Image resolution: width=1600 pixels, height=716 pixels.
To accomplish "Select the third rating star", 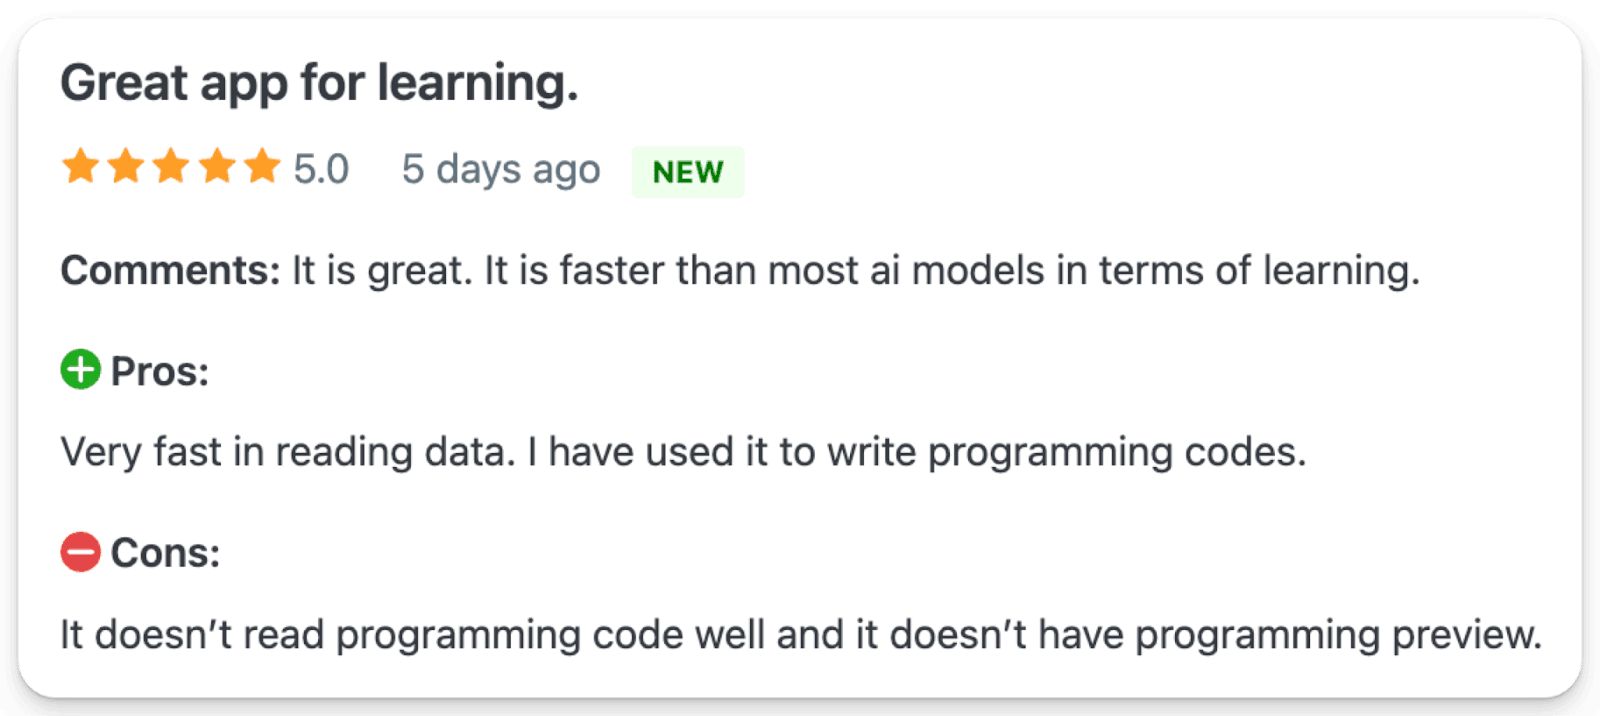I will coord(171,167).
